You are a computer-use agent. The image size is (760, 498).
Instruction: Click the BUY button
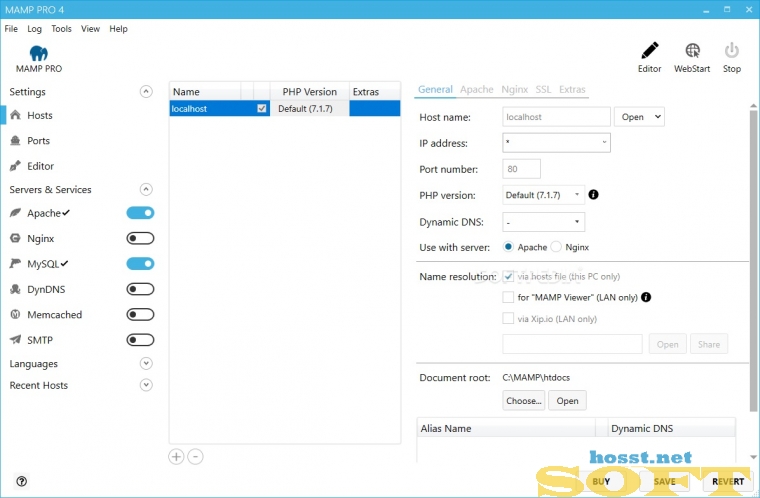(602, 481)
